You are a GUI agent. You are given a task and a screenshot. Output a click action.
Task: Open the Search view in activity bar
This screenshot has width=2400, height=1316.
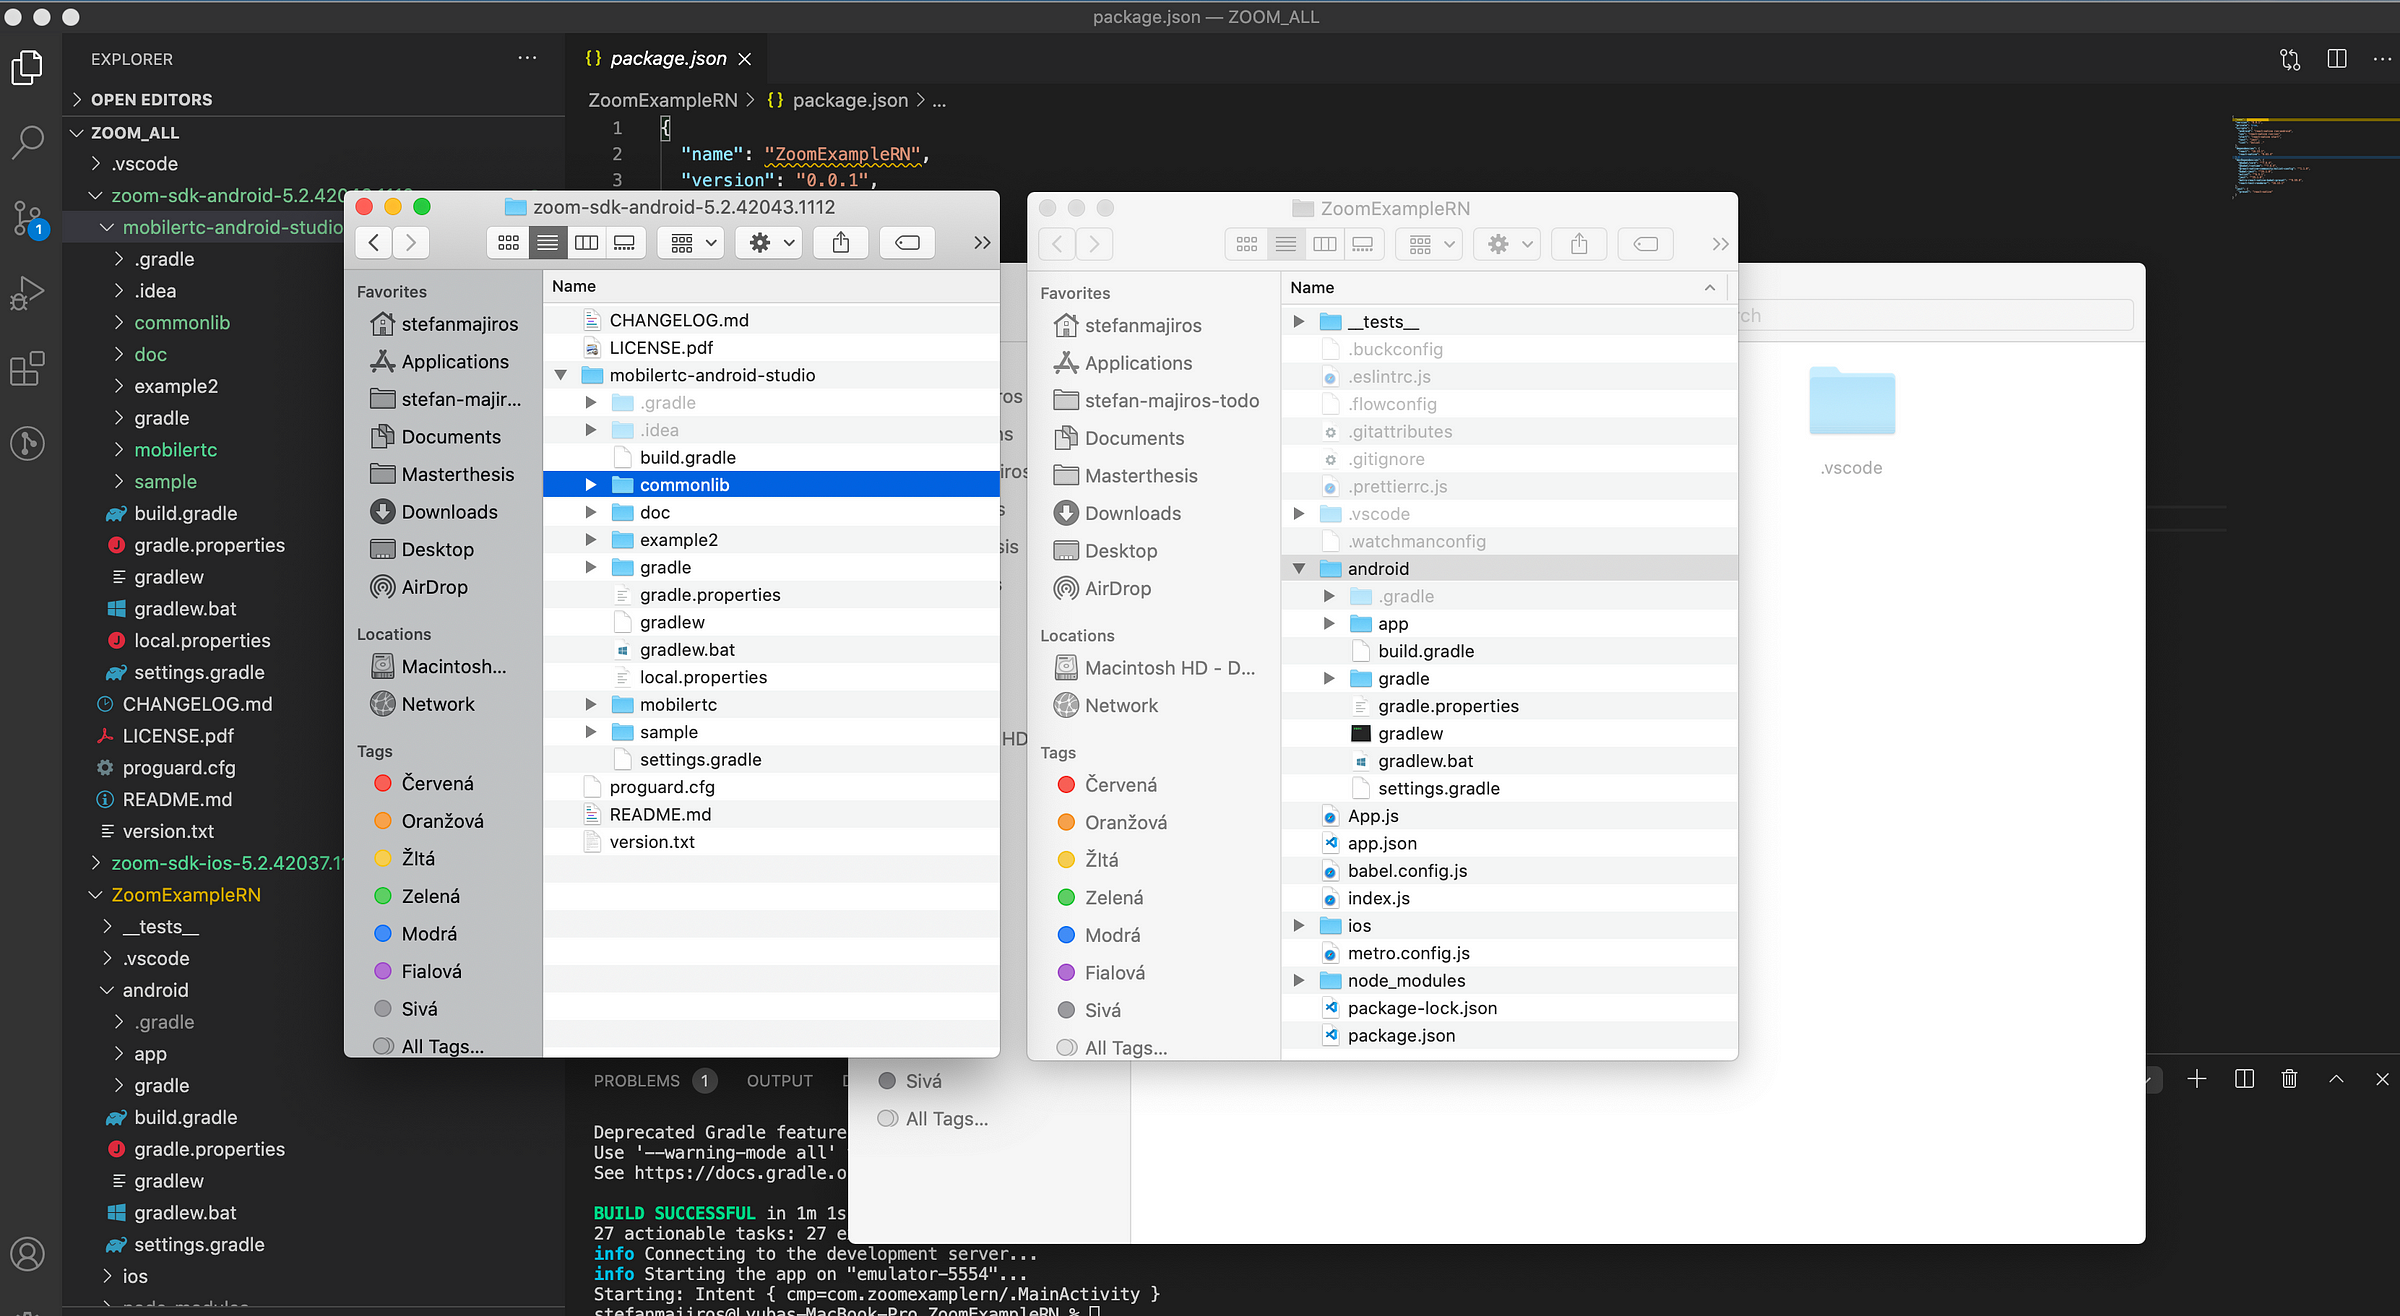click(28, 142)
